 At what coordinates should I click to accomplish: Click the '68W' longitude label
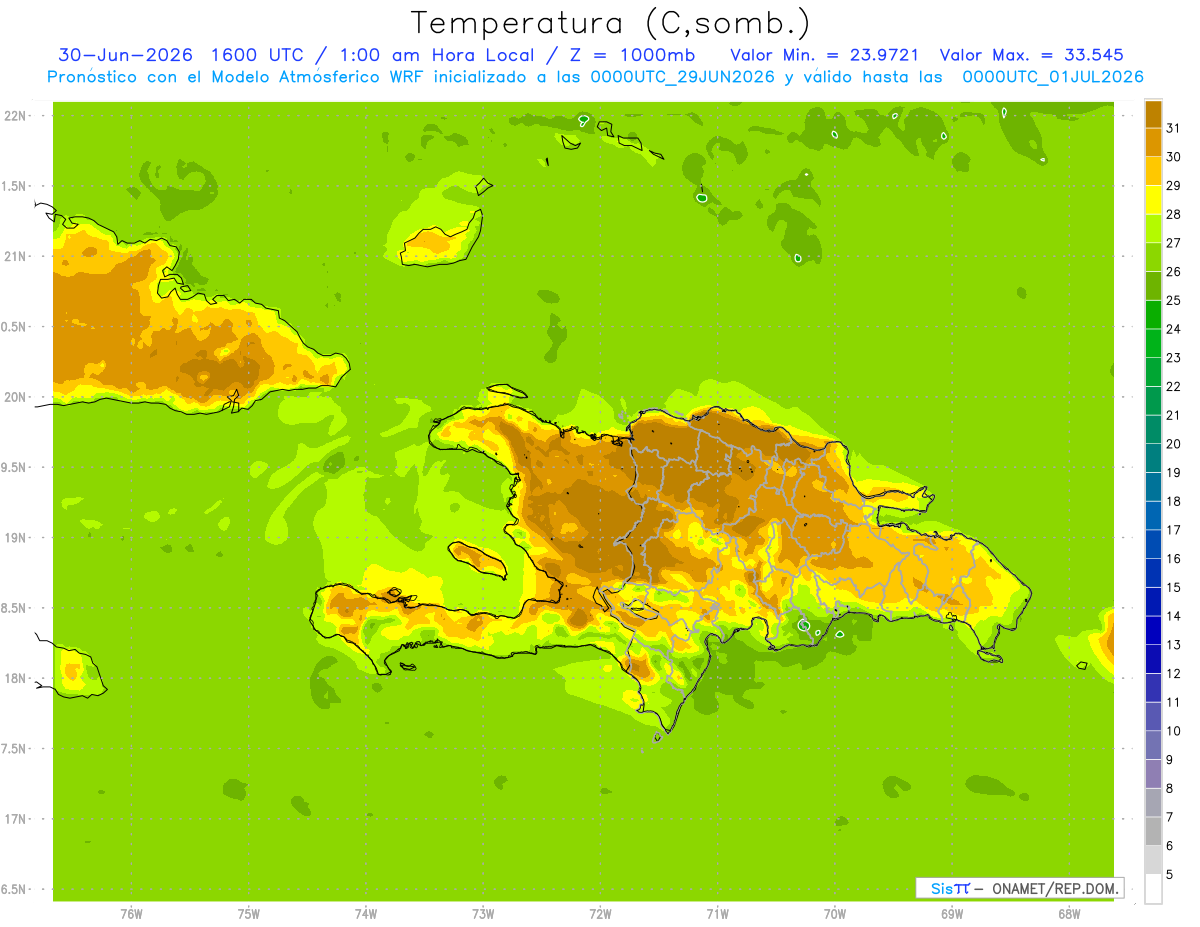pyautogui.click(x=1069, y=914)
